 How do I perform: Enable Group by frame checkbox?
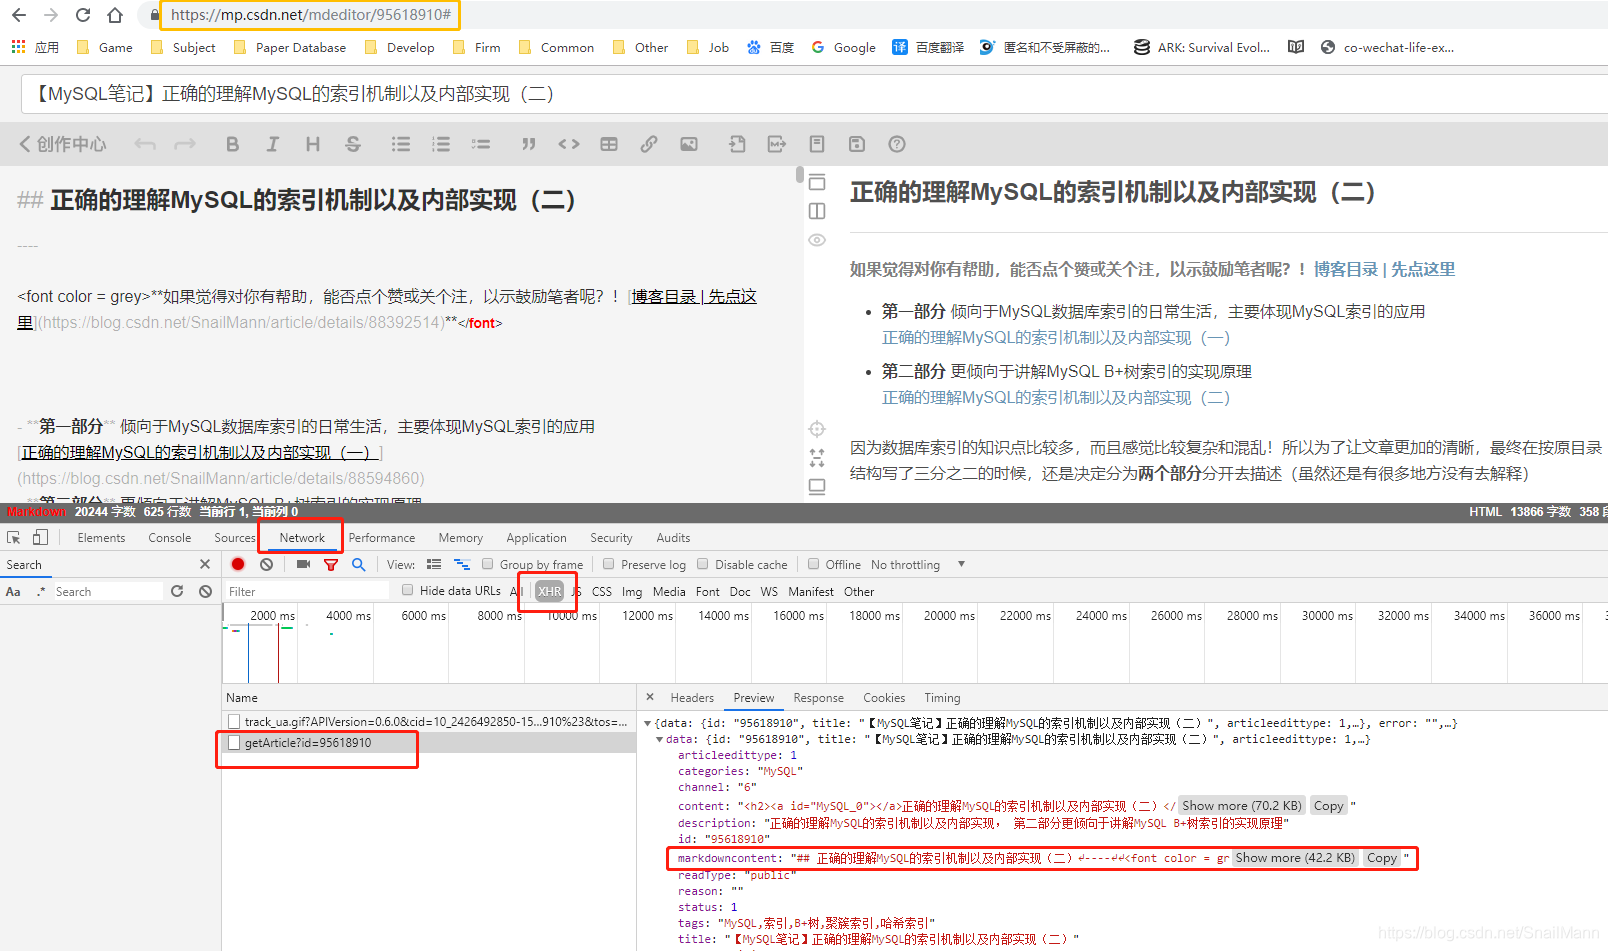tap(488, 564)
